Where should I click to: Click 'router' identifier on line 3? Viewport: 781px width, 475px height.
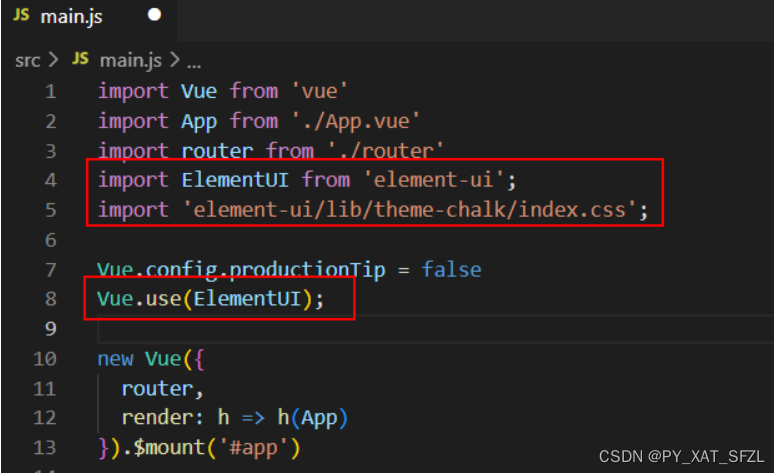(217, 151)
